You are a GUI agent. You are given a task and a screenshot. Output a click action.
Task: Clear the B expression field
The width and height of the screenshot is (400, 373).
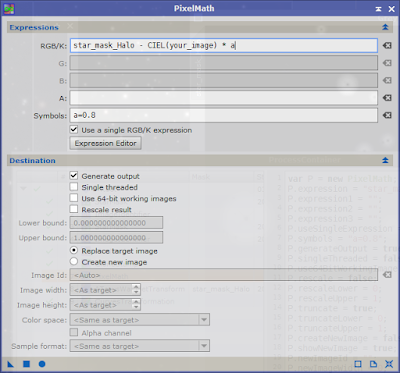pyautogui.click(x=387, y=80)
